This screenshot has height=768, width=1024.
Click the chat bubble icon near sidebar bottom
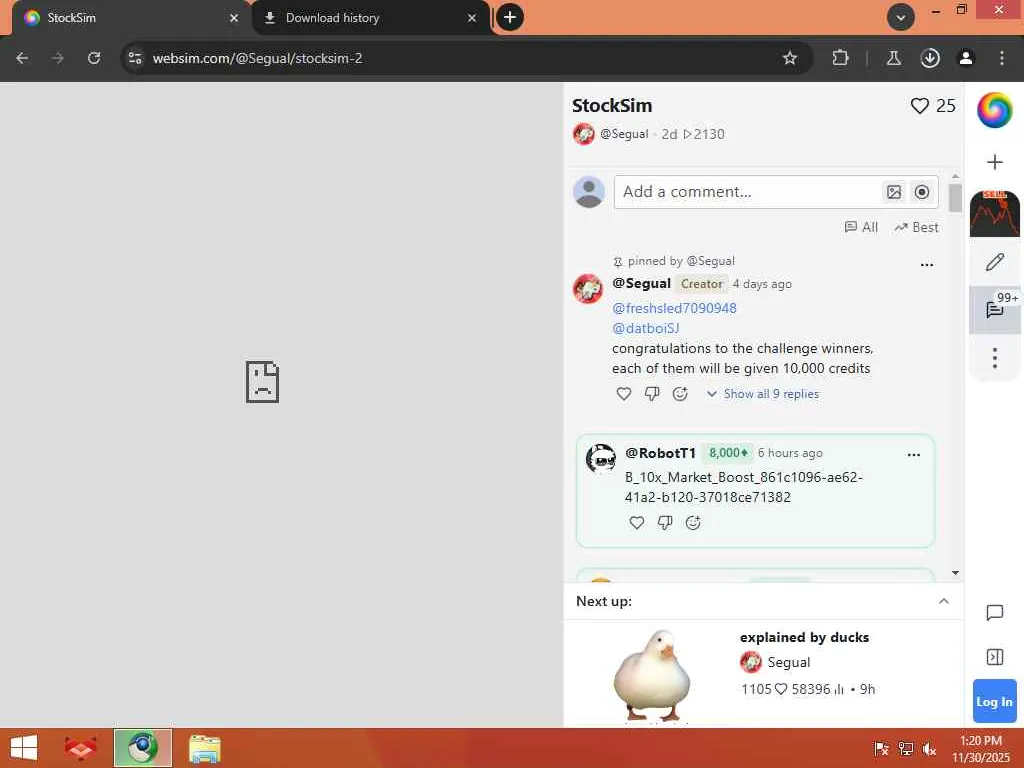coord(994,613)
